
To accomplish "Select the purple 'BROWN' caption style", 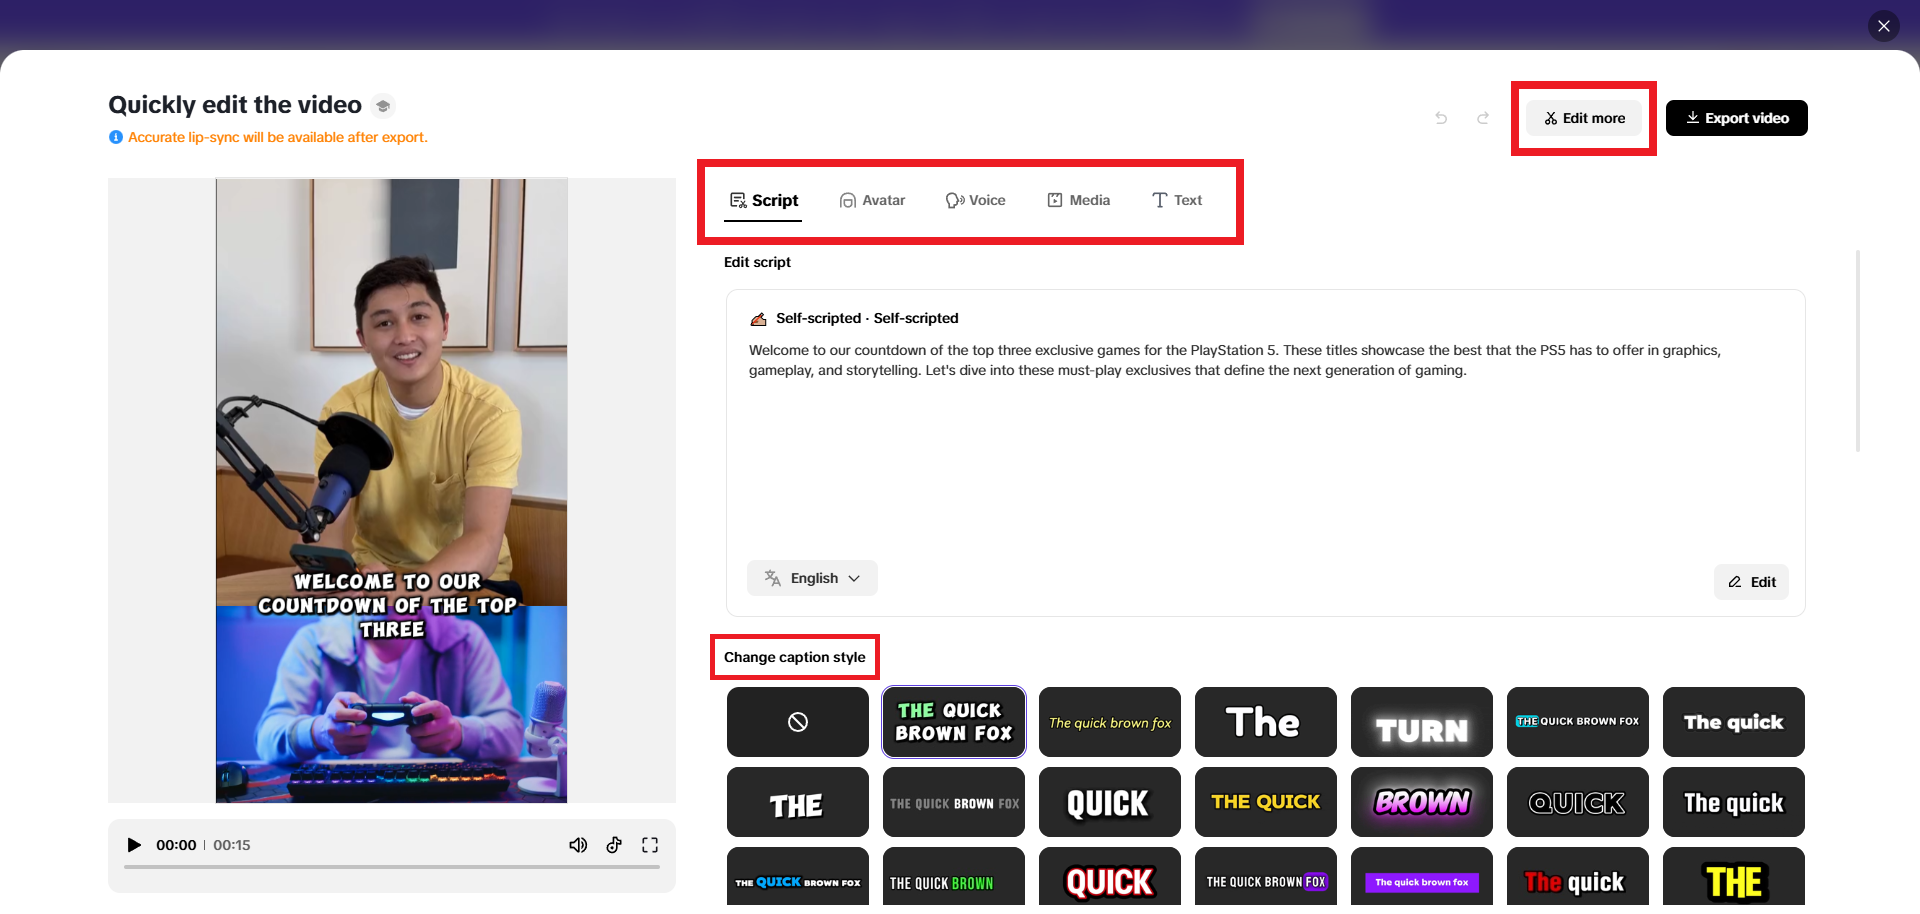I will pyautogui.click(x=1422, y=802).
